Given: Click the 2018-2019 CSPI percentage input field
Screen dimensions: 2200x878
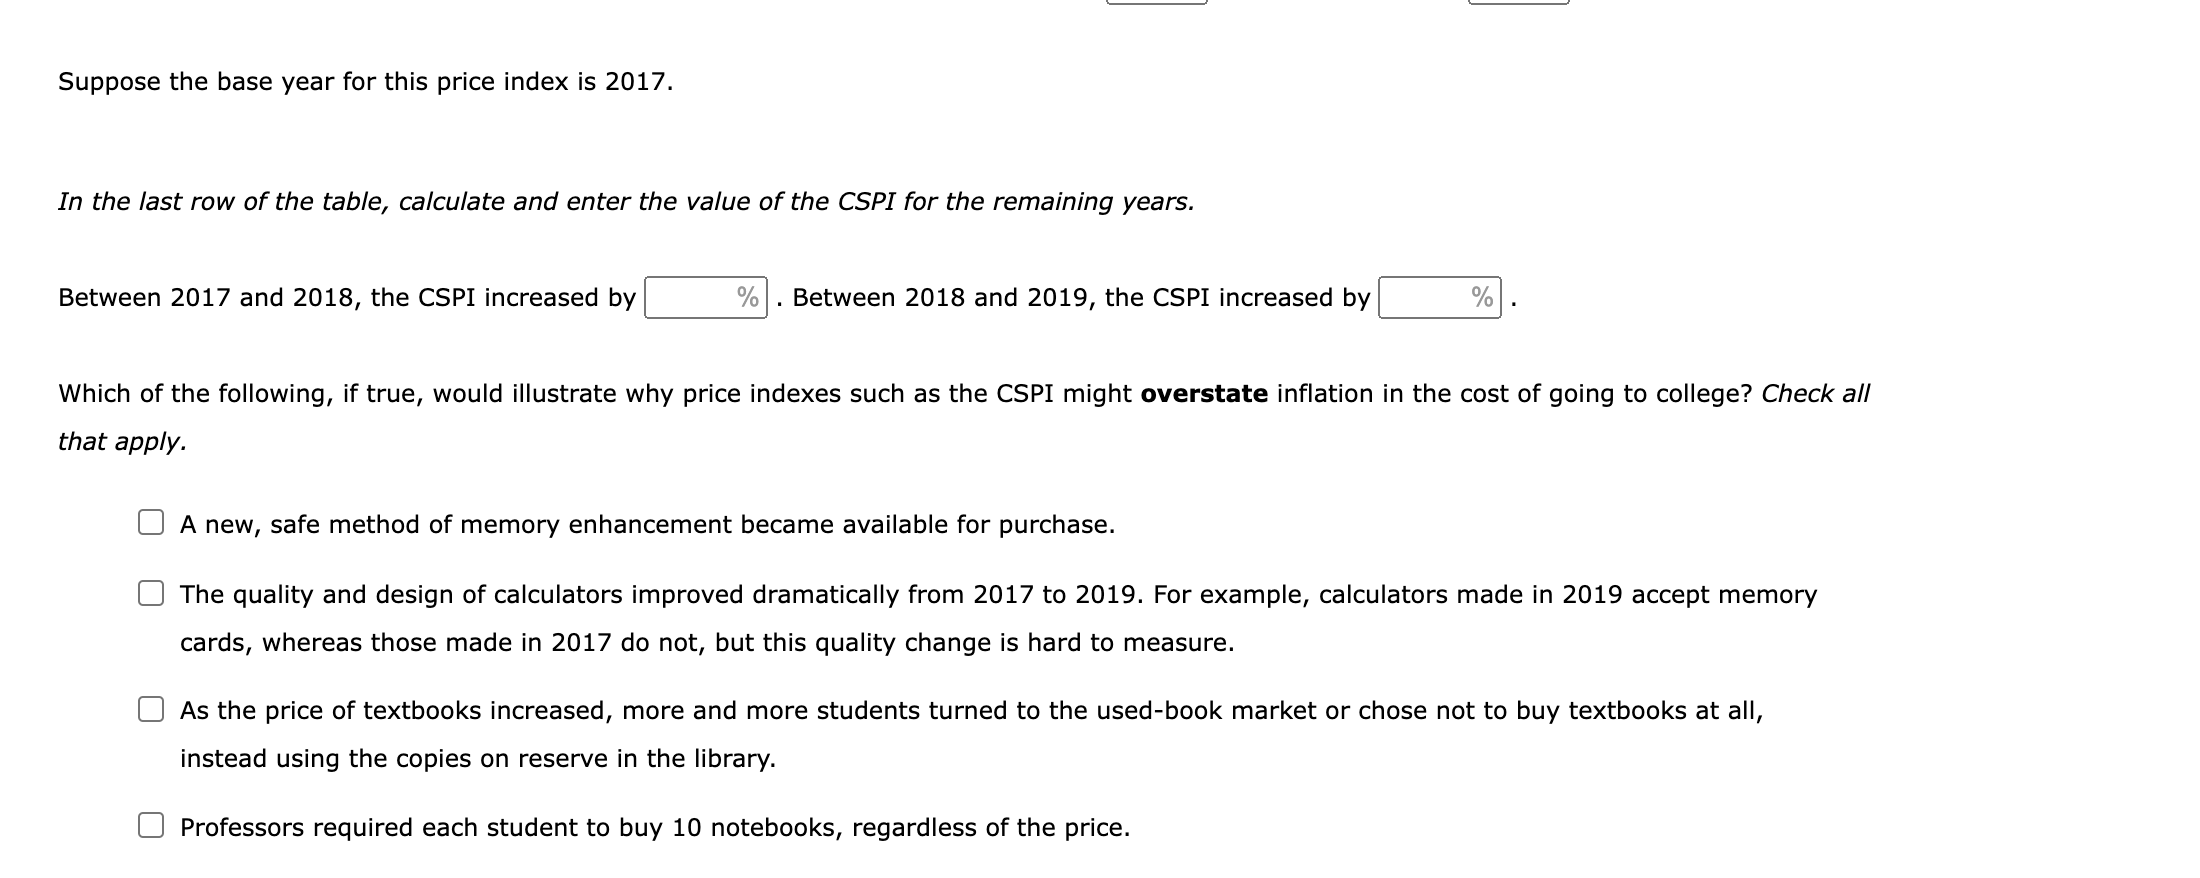Looking at the screenshot, I should (1435, 296).
